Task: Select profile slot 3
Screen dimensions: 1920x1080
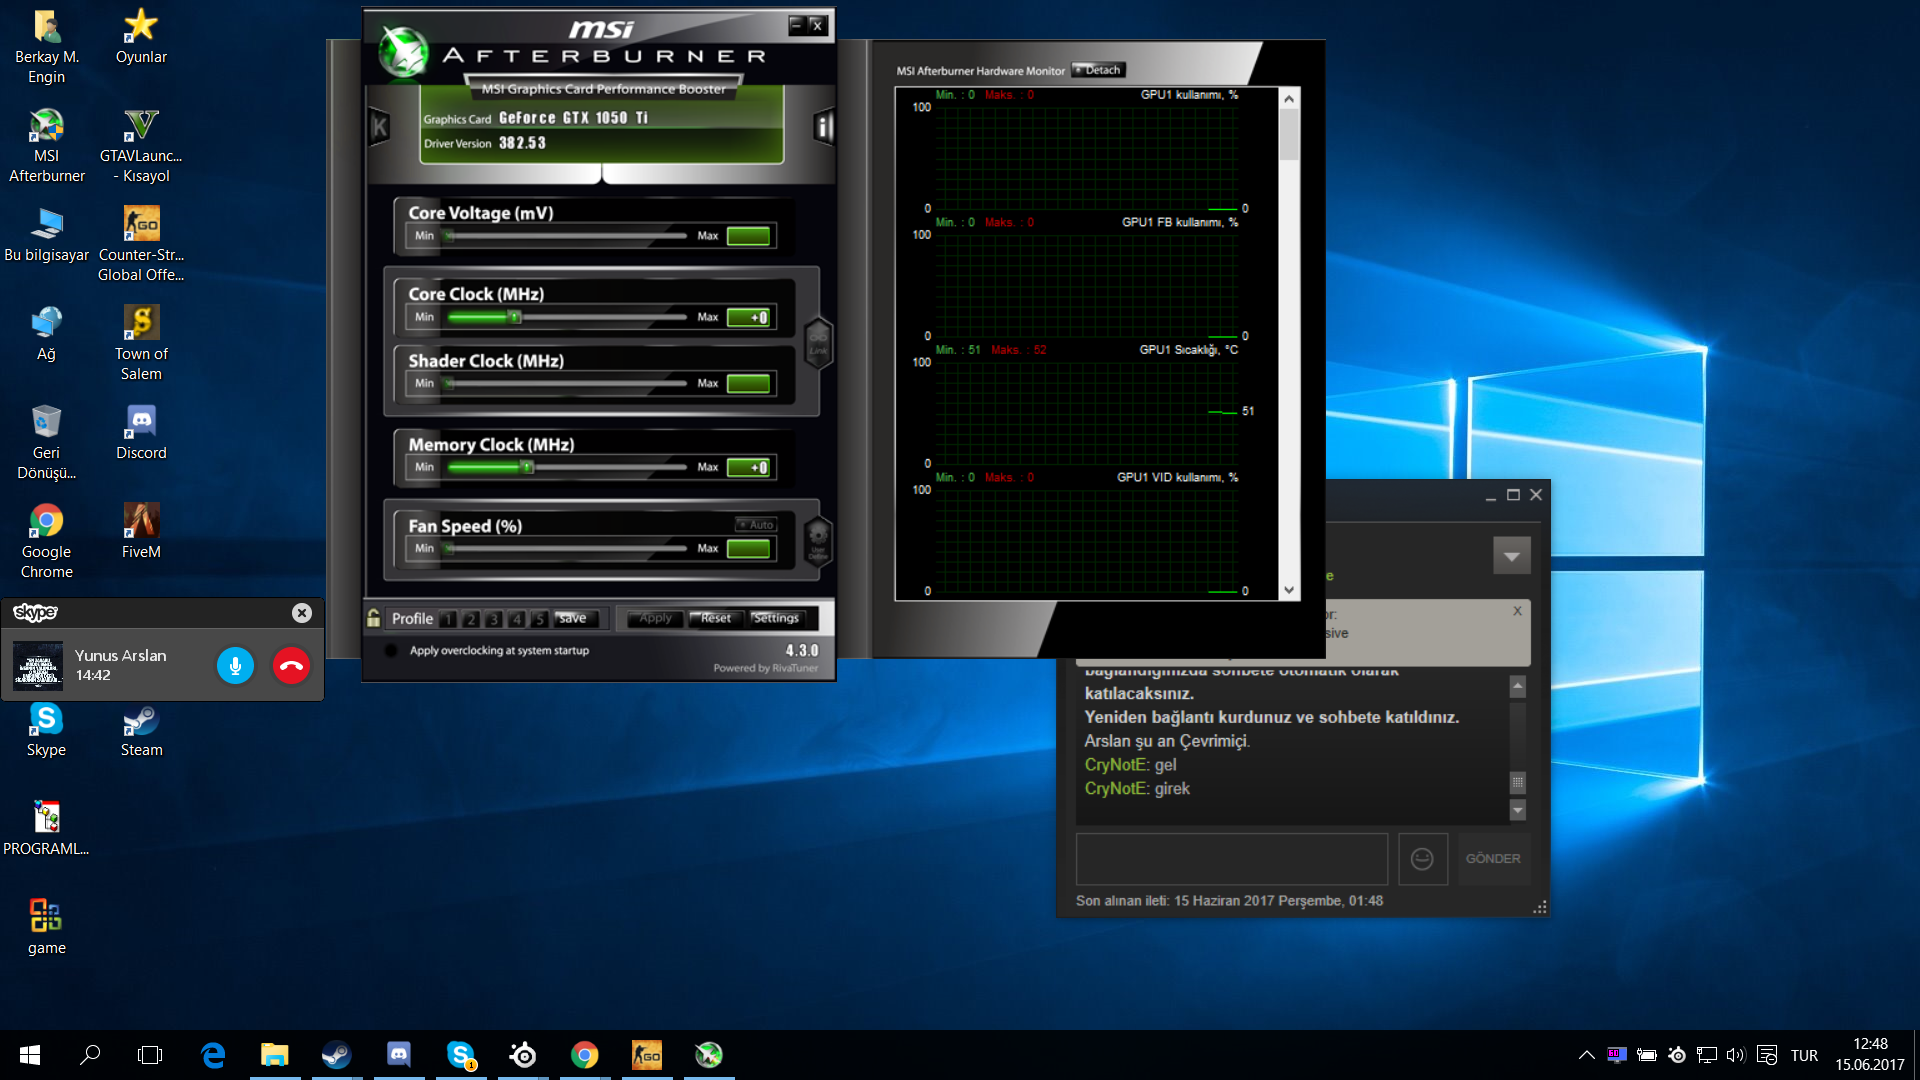Action: [x=494, y=619]
